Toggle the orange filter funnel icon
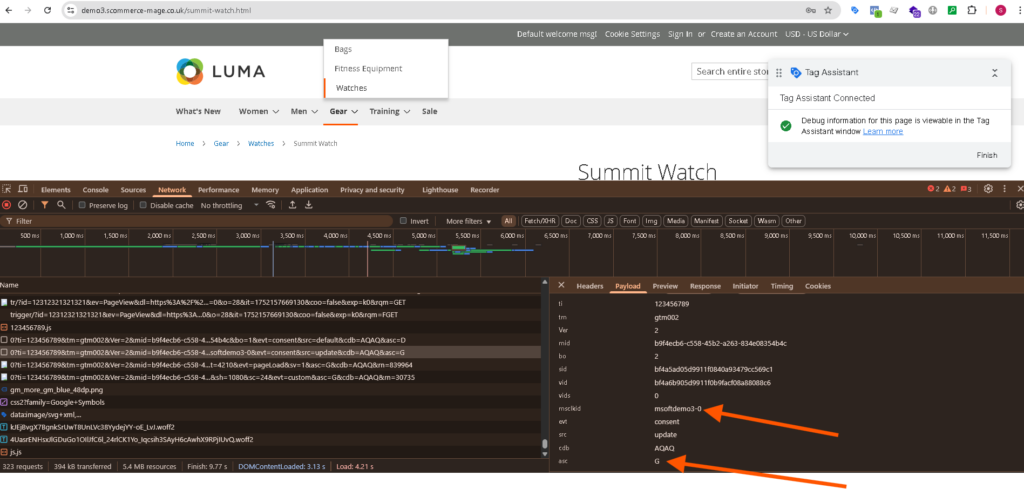This screenshot has width=1024, height=489. coord(44,205)
